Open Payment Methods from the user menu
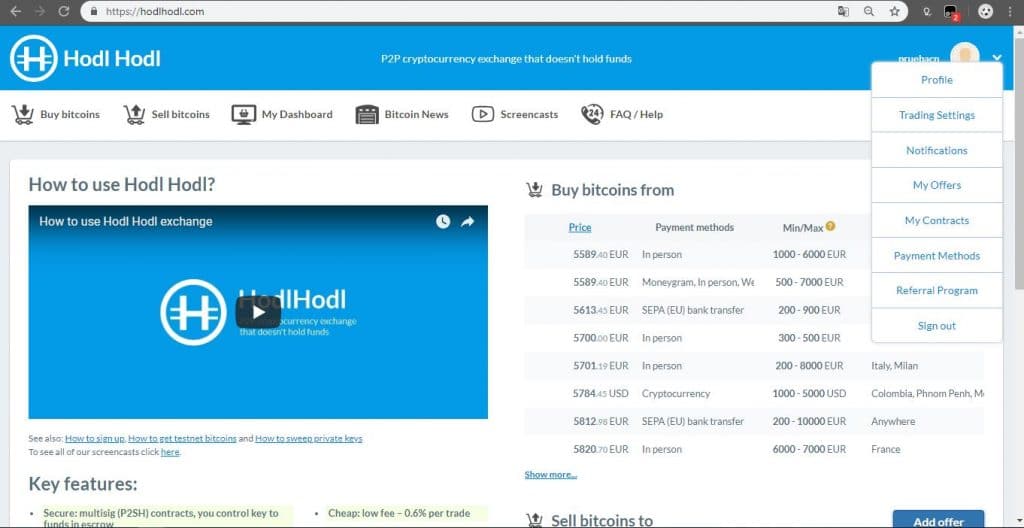The height and width of the screenshot is (528, 1024). 936,256
